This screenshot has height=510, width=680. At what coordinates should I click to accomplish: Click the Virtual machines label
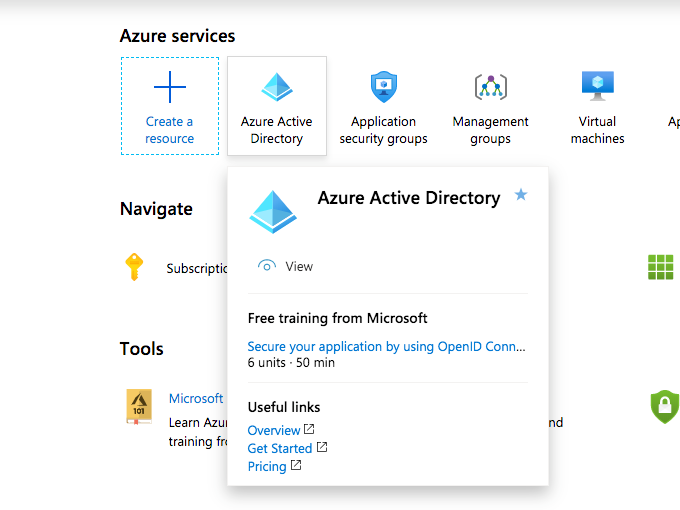tap(598, 130)
